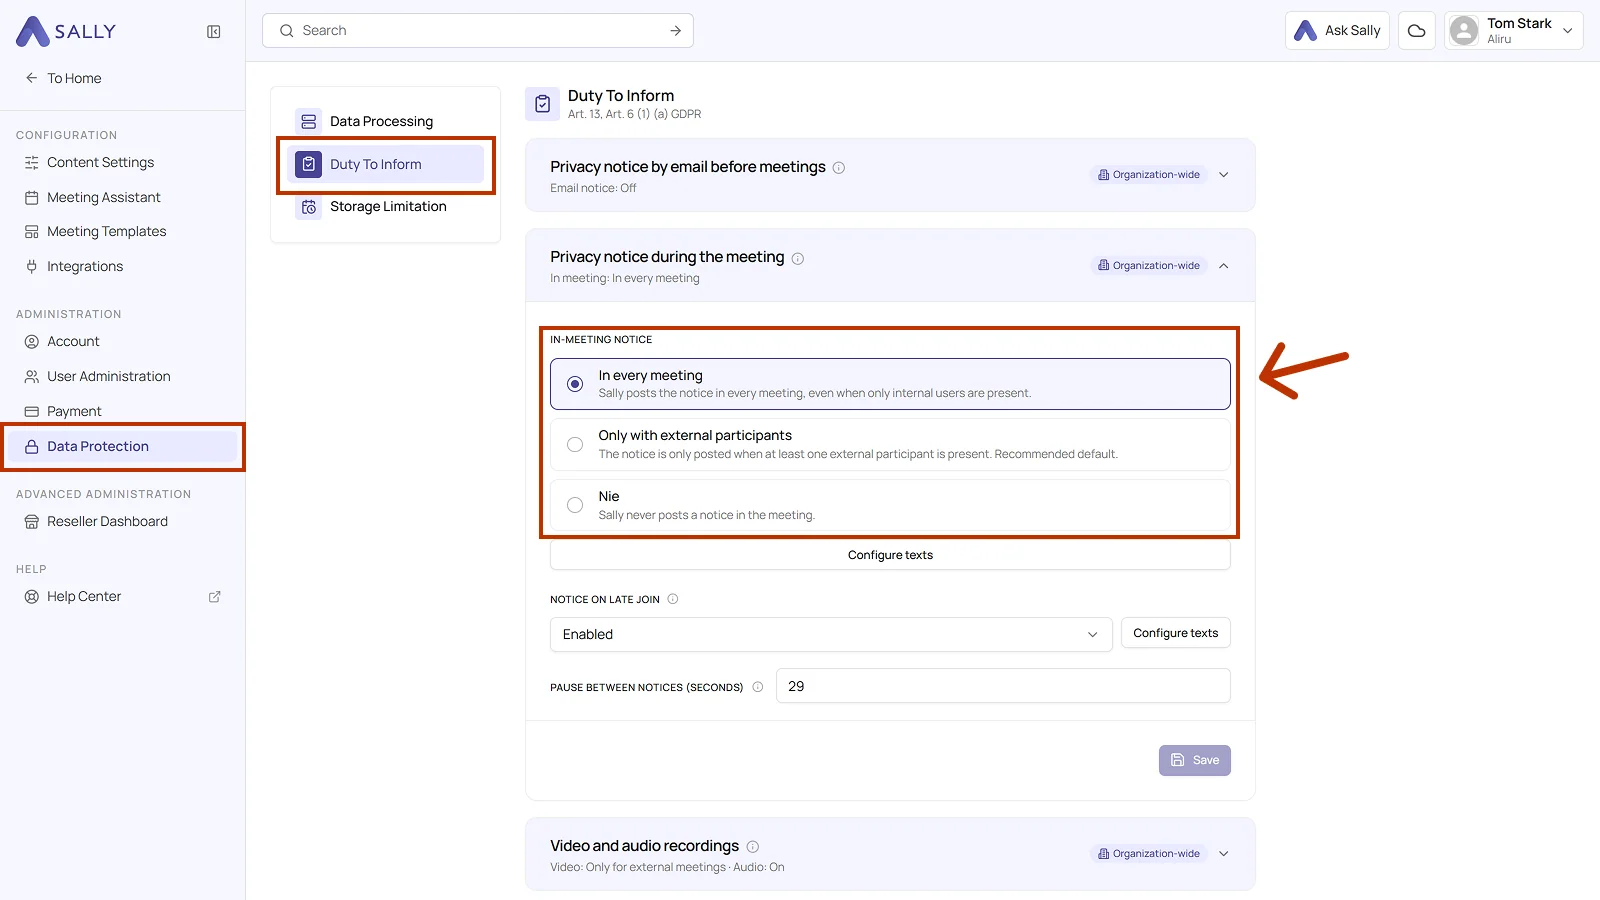This screenshot has height=900, width=1600.
Task: Open Tom Stark user menu
Action: 1514,31
